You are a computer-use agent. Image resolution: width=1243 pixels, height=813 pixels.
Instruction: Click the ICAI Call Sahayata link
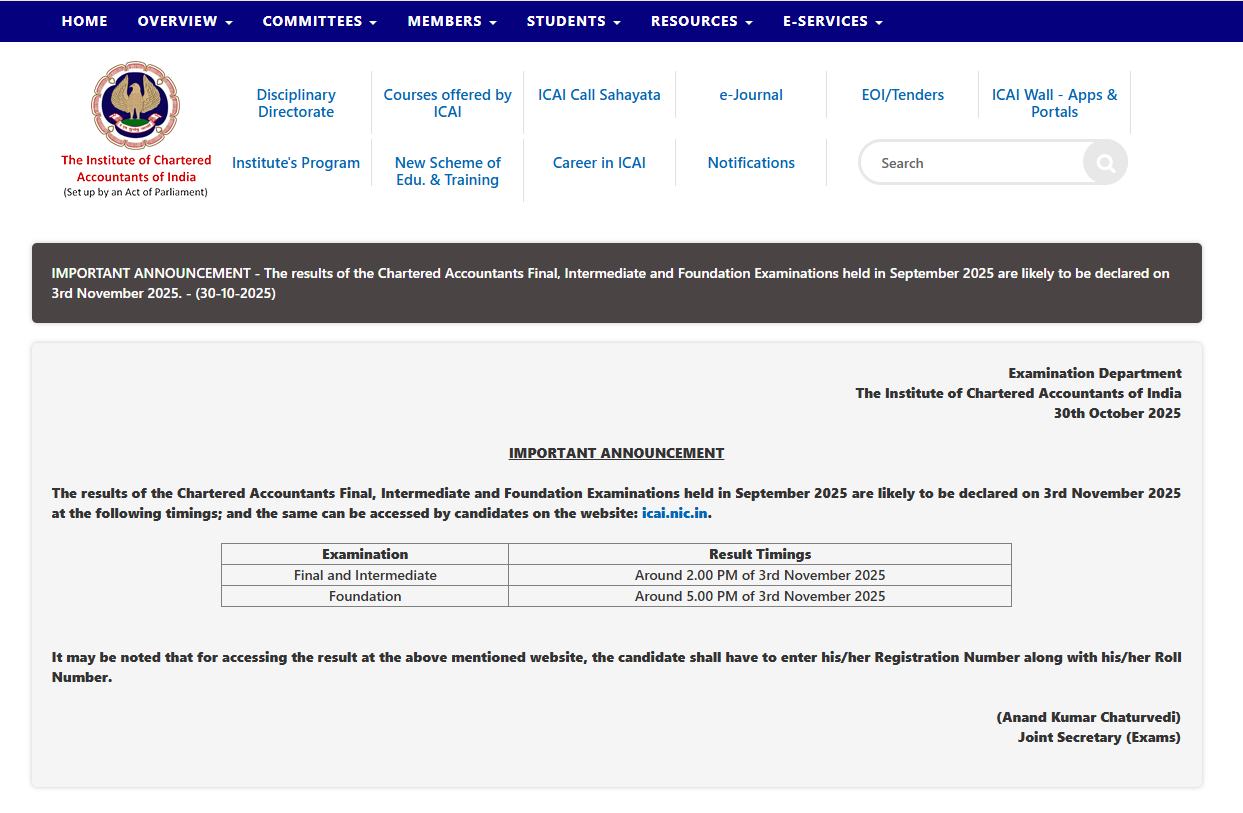599,94
